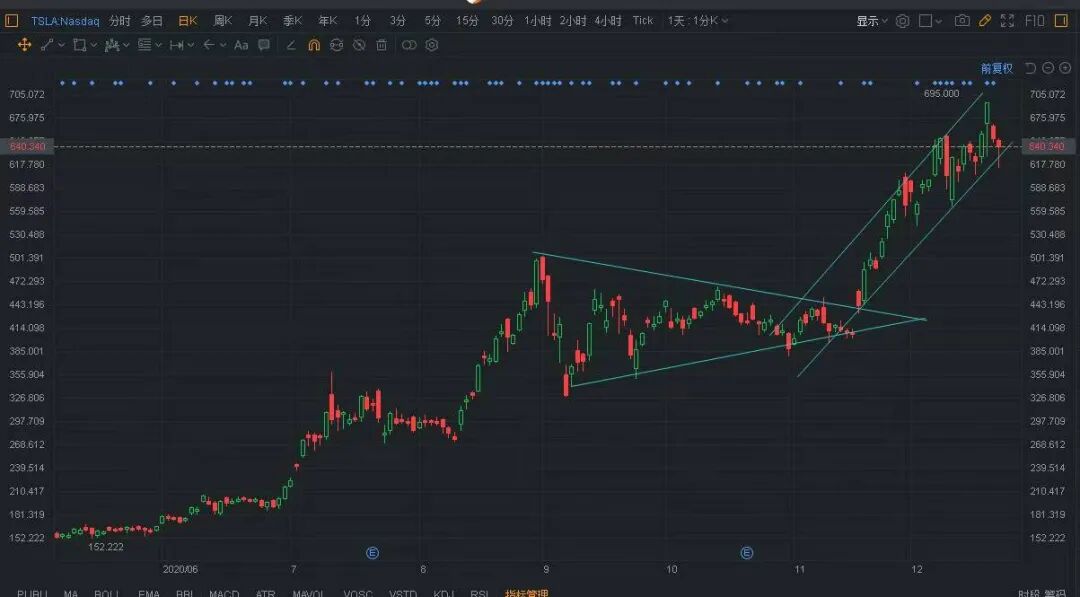Click the overlapping circles toggle icon
Image resolution: width=1080 pixels, height=597 pixels.
(x=409, y=45)
